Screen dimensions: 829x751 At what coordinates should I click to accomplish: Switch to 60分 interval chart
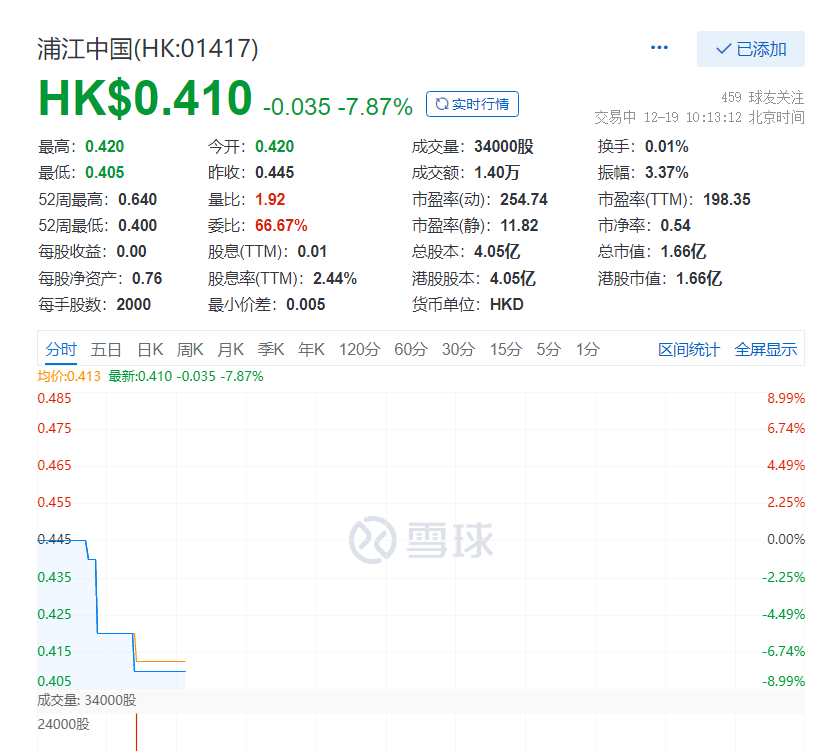tap(410, 349)
